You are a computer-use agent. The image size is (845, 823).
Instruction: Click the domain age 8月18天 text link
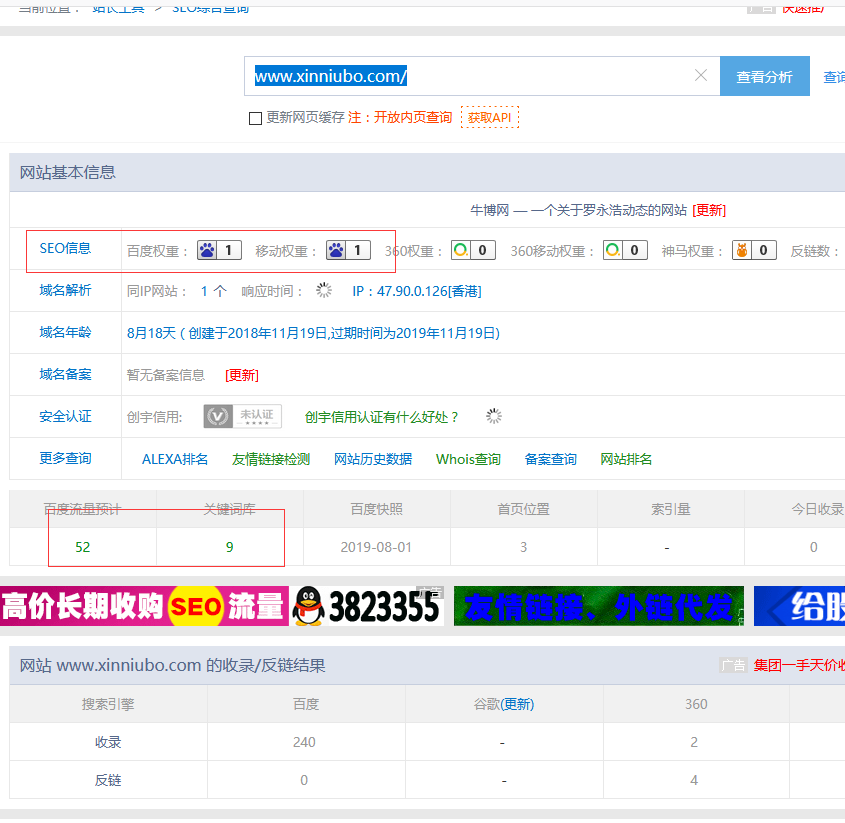tap(313, 334)
